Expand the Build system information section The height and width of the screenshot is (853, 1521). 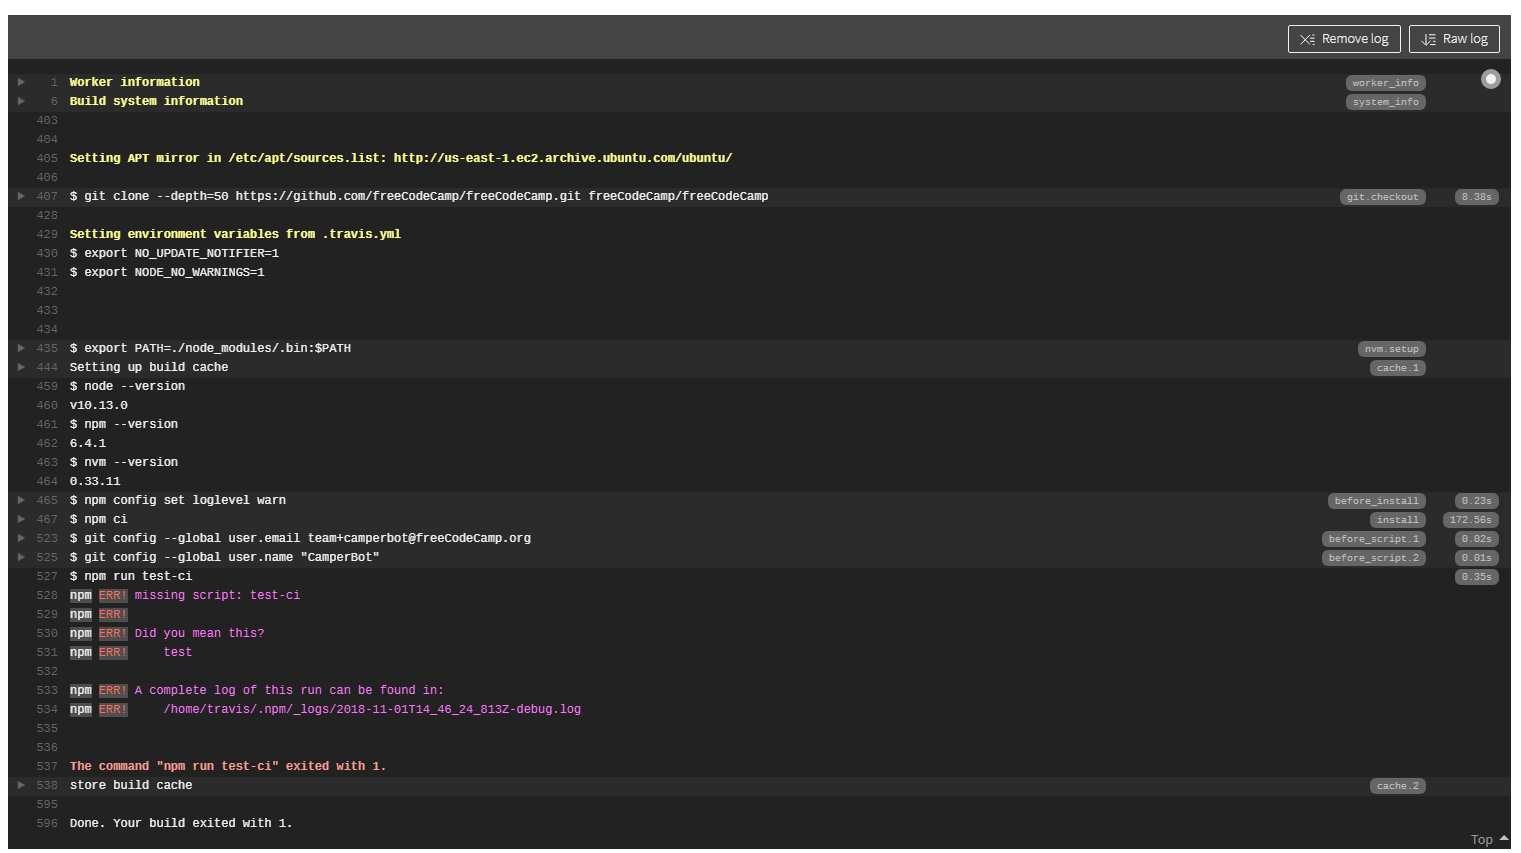pos(21,101)
